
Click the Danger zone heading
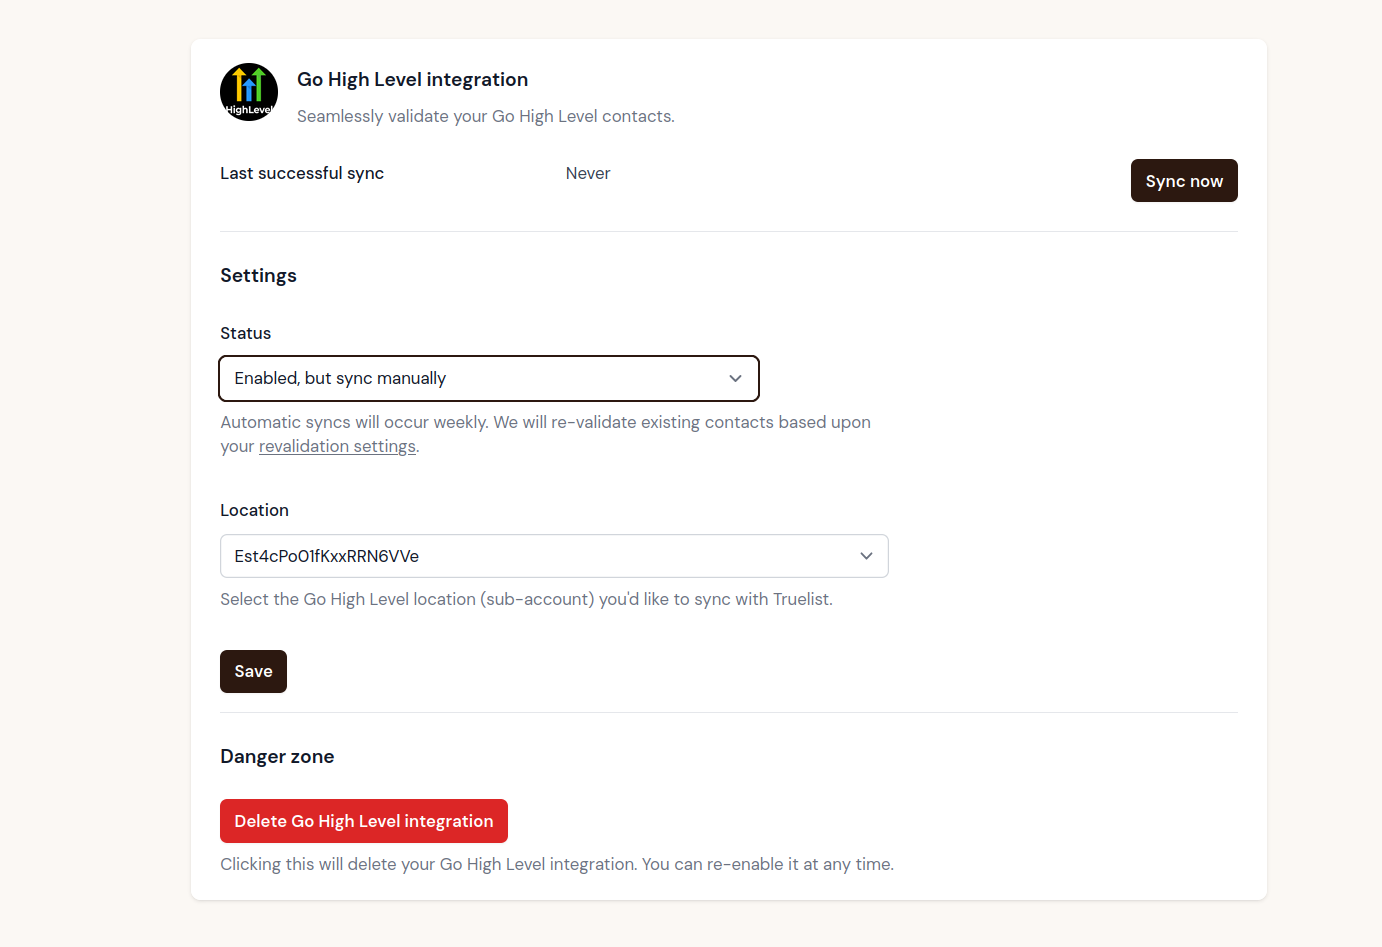click(277, 757)
